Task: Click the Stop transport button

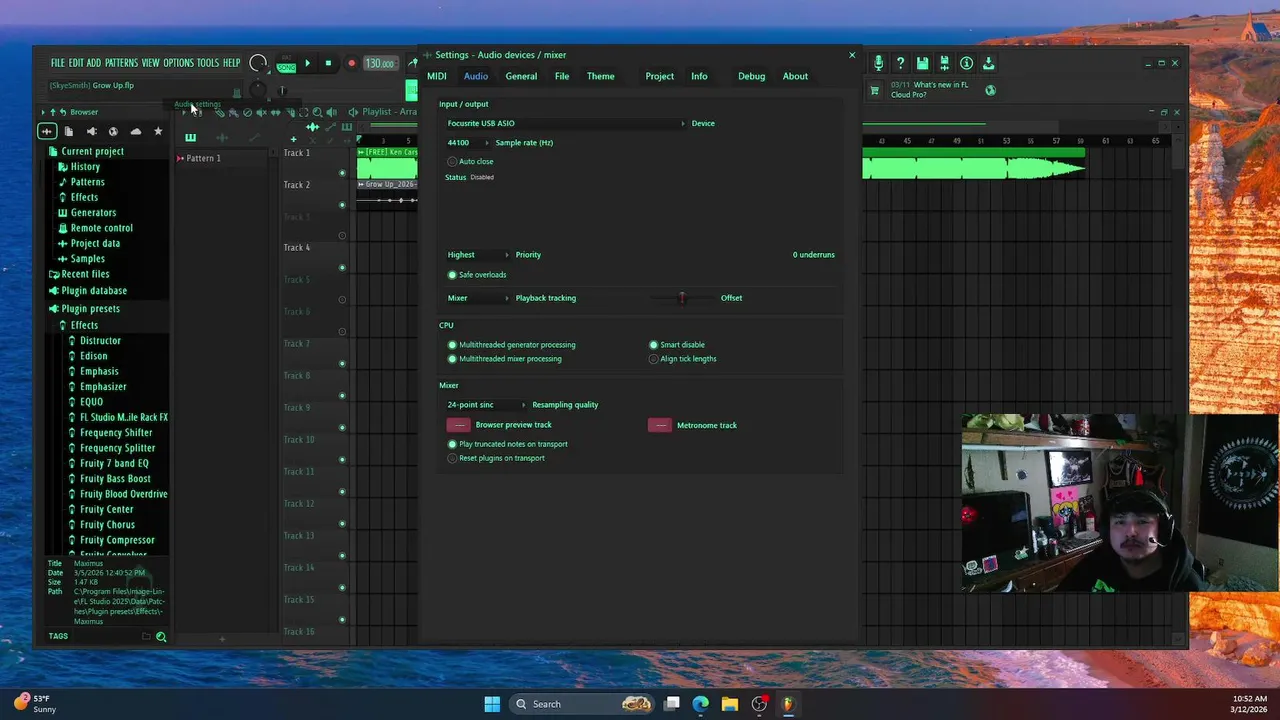Action: point(328,63)
